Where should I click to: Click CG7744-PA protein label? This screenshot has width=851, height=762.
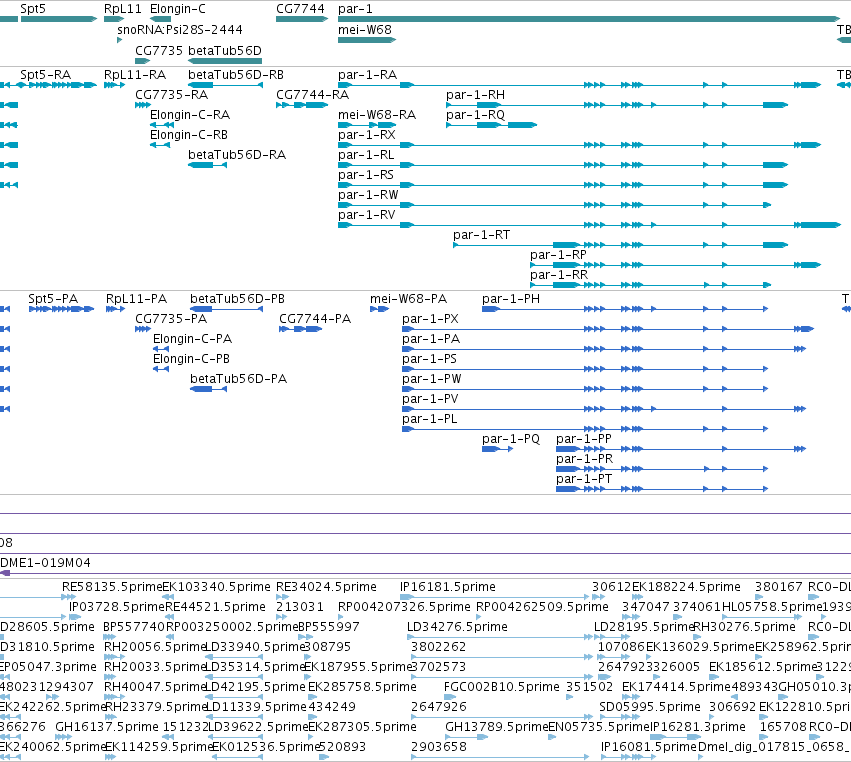pos(315,319)
